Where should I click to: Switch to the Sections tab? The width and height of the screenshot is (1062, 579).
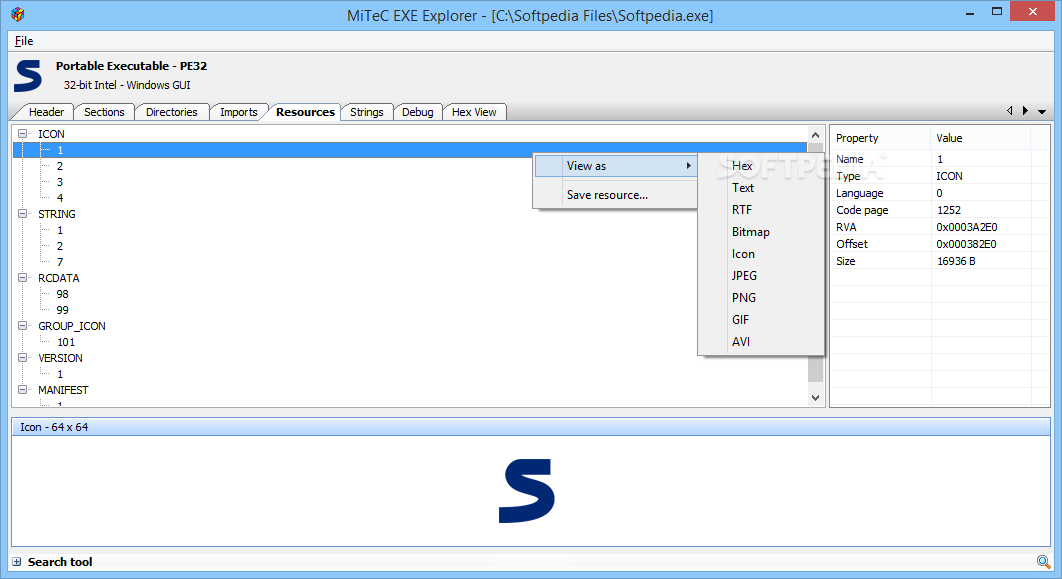pos(104,112)
